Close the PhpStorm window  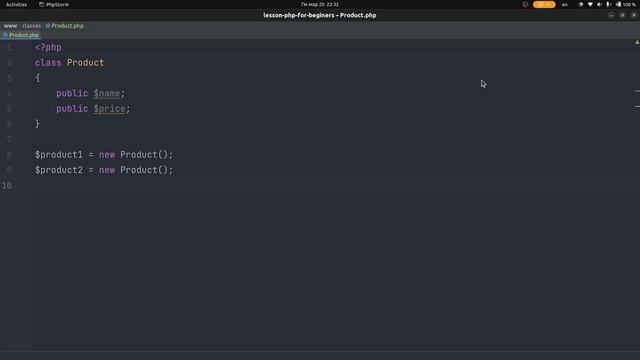point(634,15)
